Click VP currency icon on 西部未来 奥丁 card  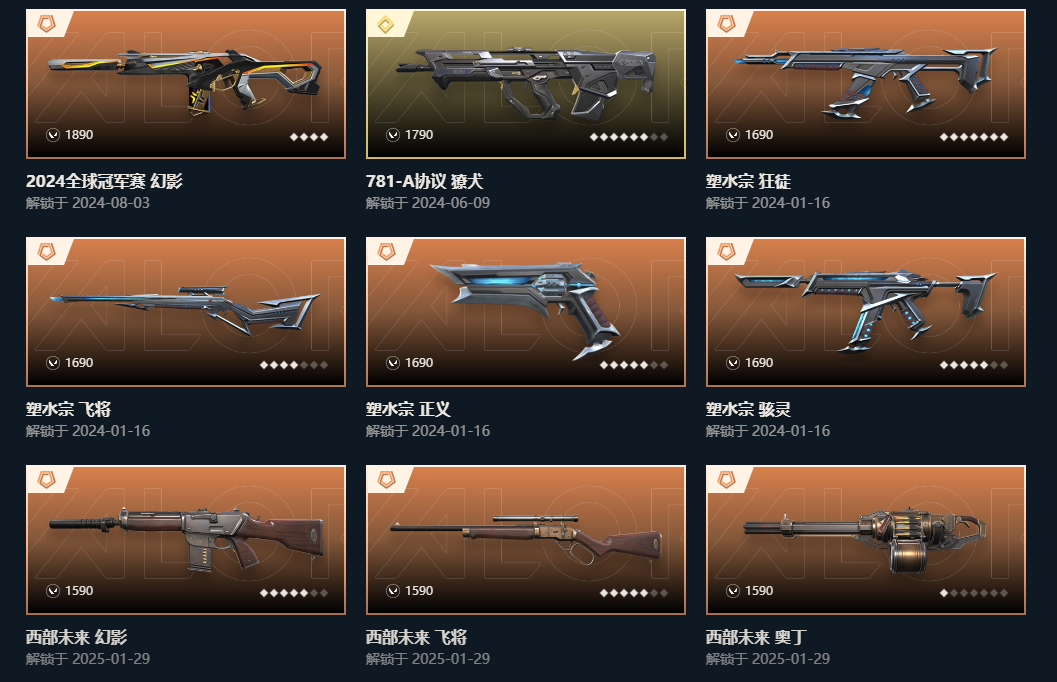point(733,590)
